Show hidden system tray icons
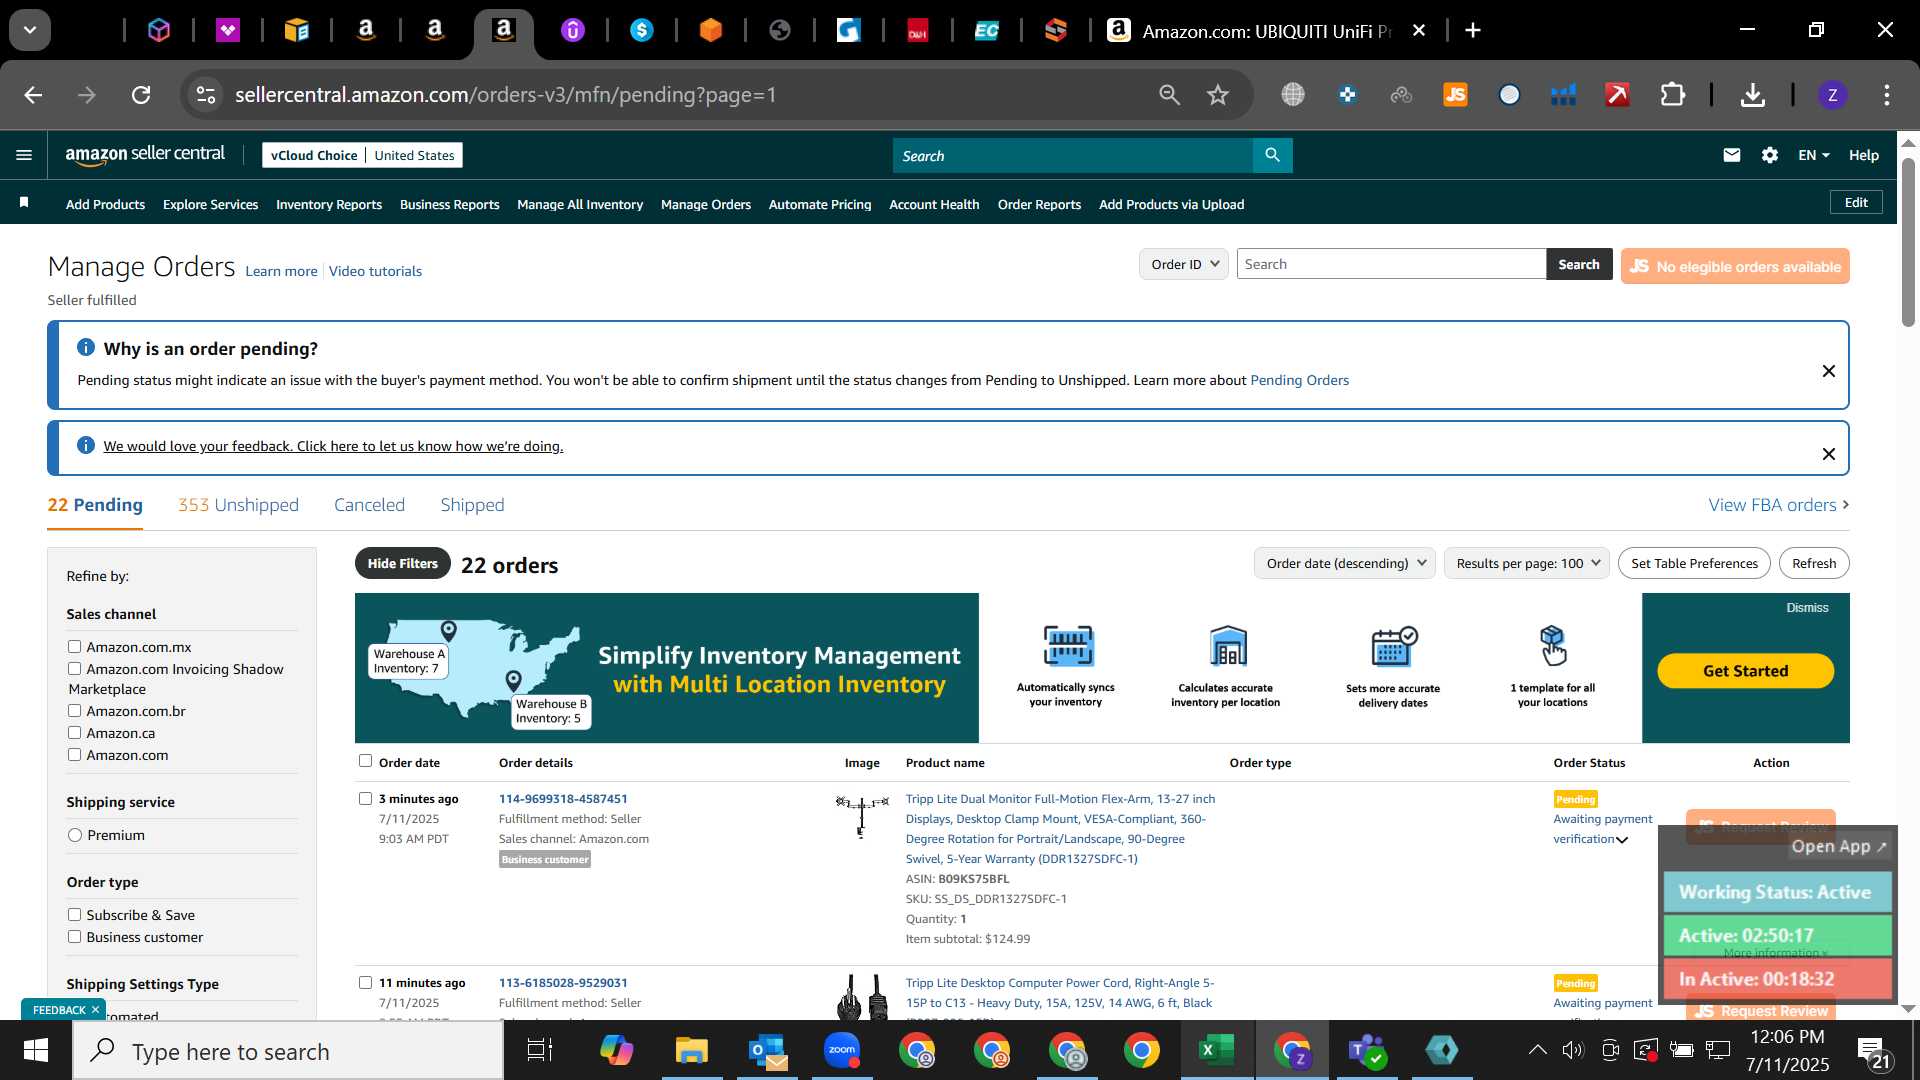1920x1080 pixels. click(1537, 1050)
